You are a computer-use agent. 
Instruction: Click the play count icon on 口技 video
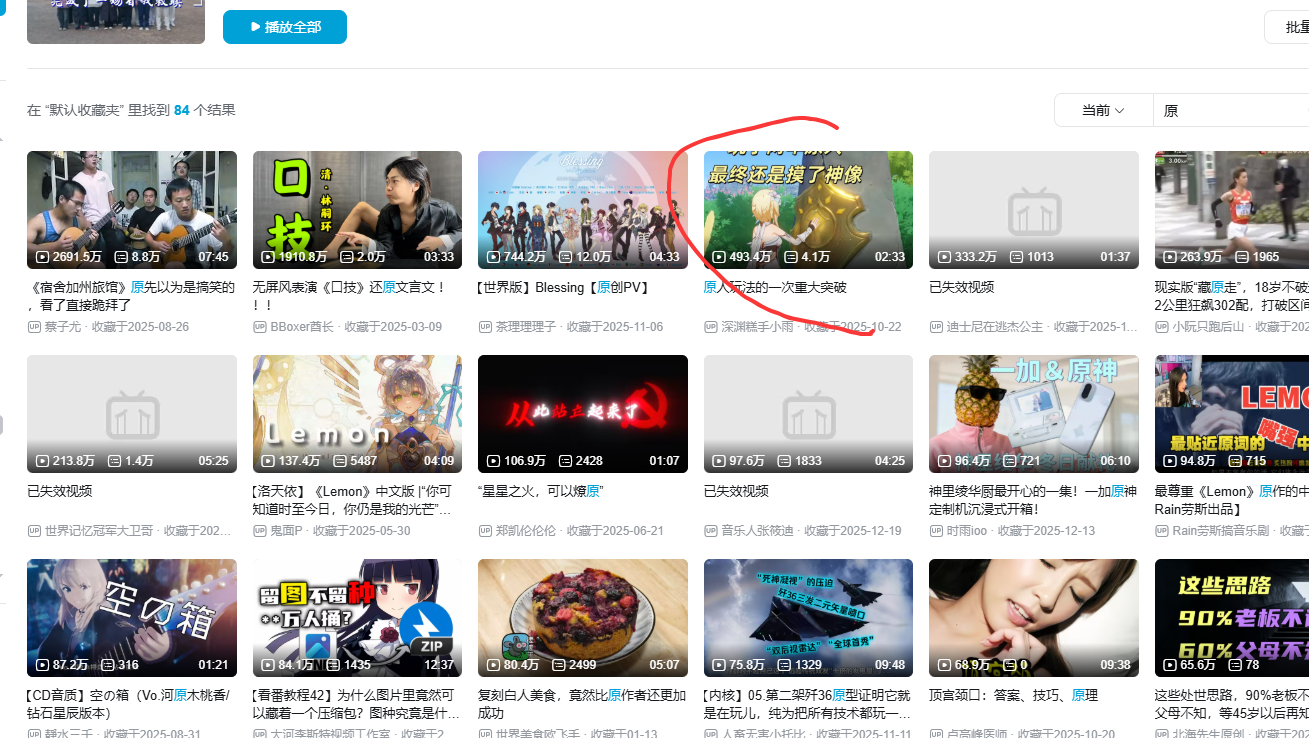[268, 257]
